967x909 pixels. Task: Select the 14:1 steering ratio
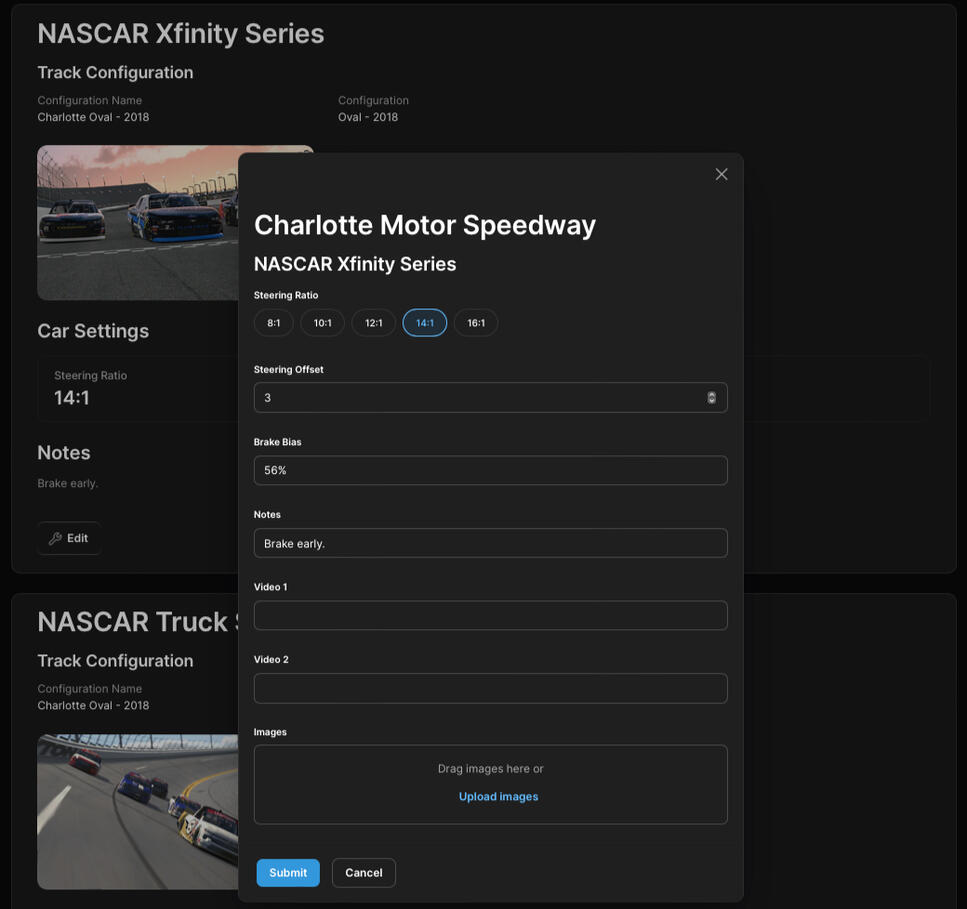(425, 323)
